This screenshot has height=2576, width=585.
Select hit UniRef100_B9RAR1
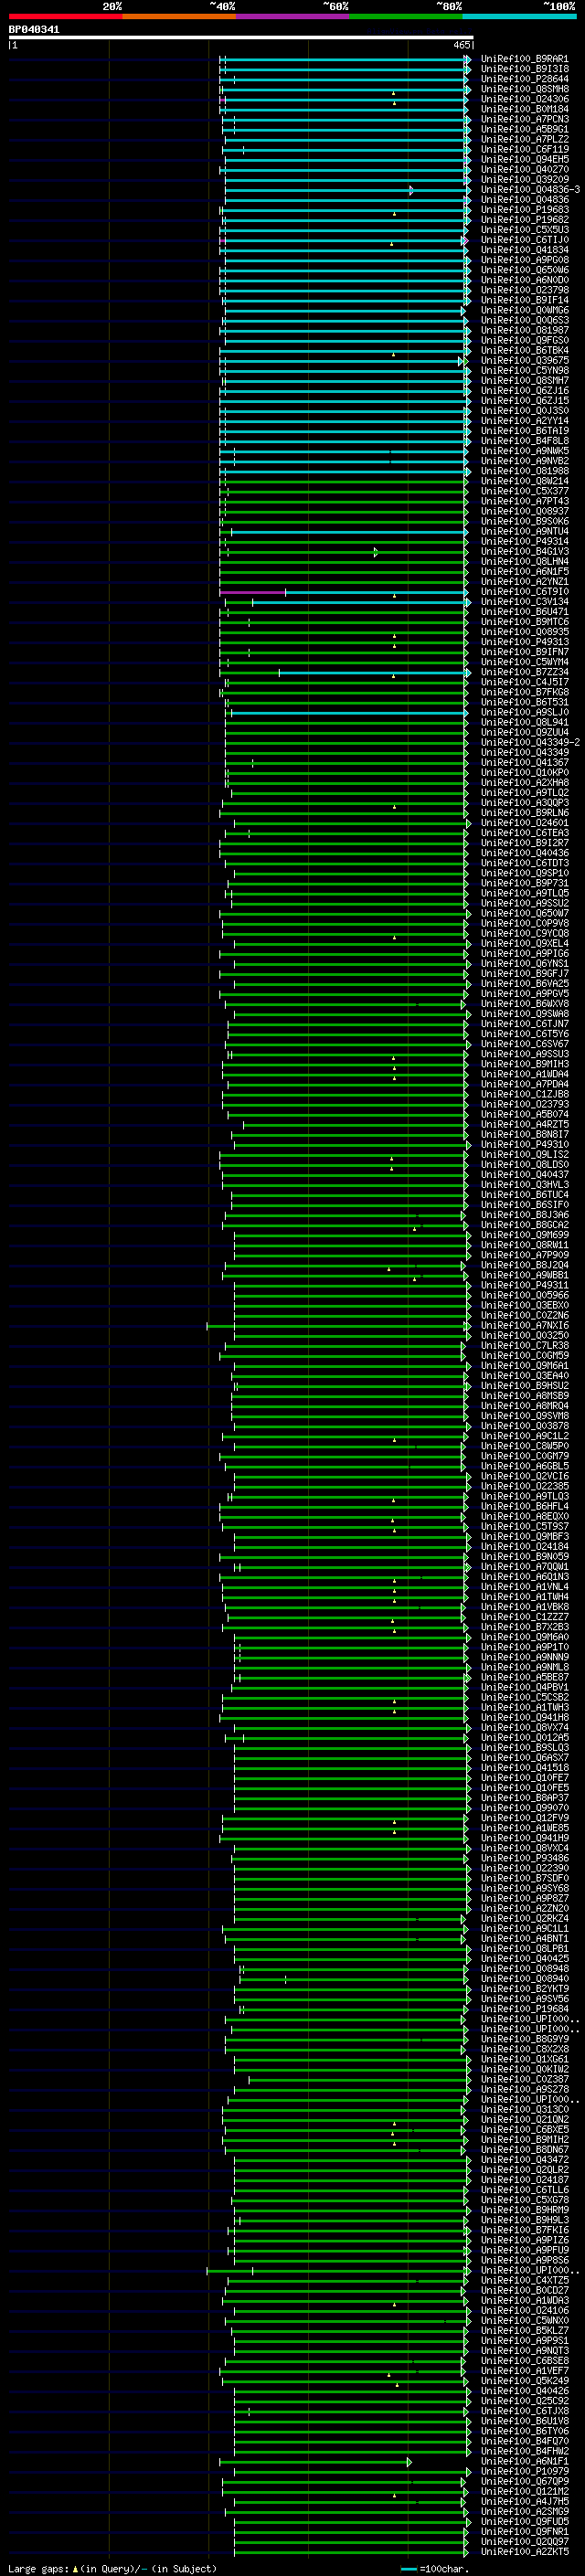click(524, 59)
